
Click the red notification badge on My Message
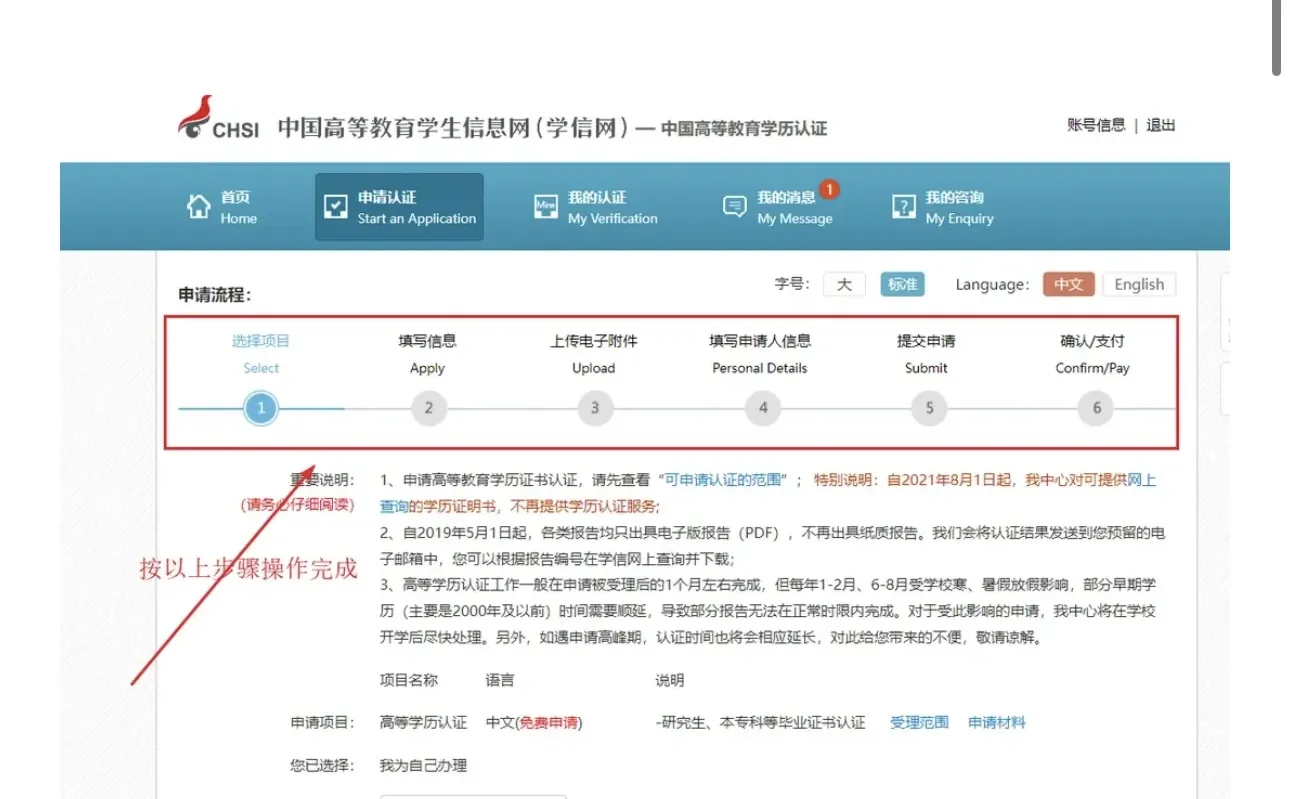pos(829,188)
